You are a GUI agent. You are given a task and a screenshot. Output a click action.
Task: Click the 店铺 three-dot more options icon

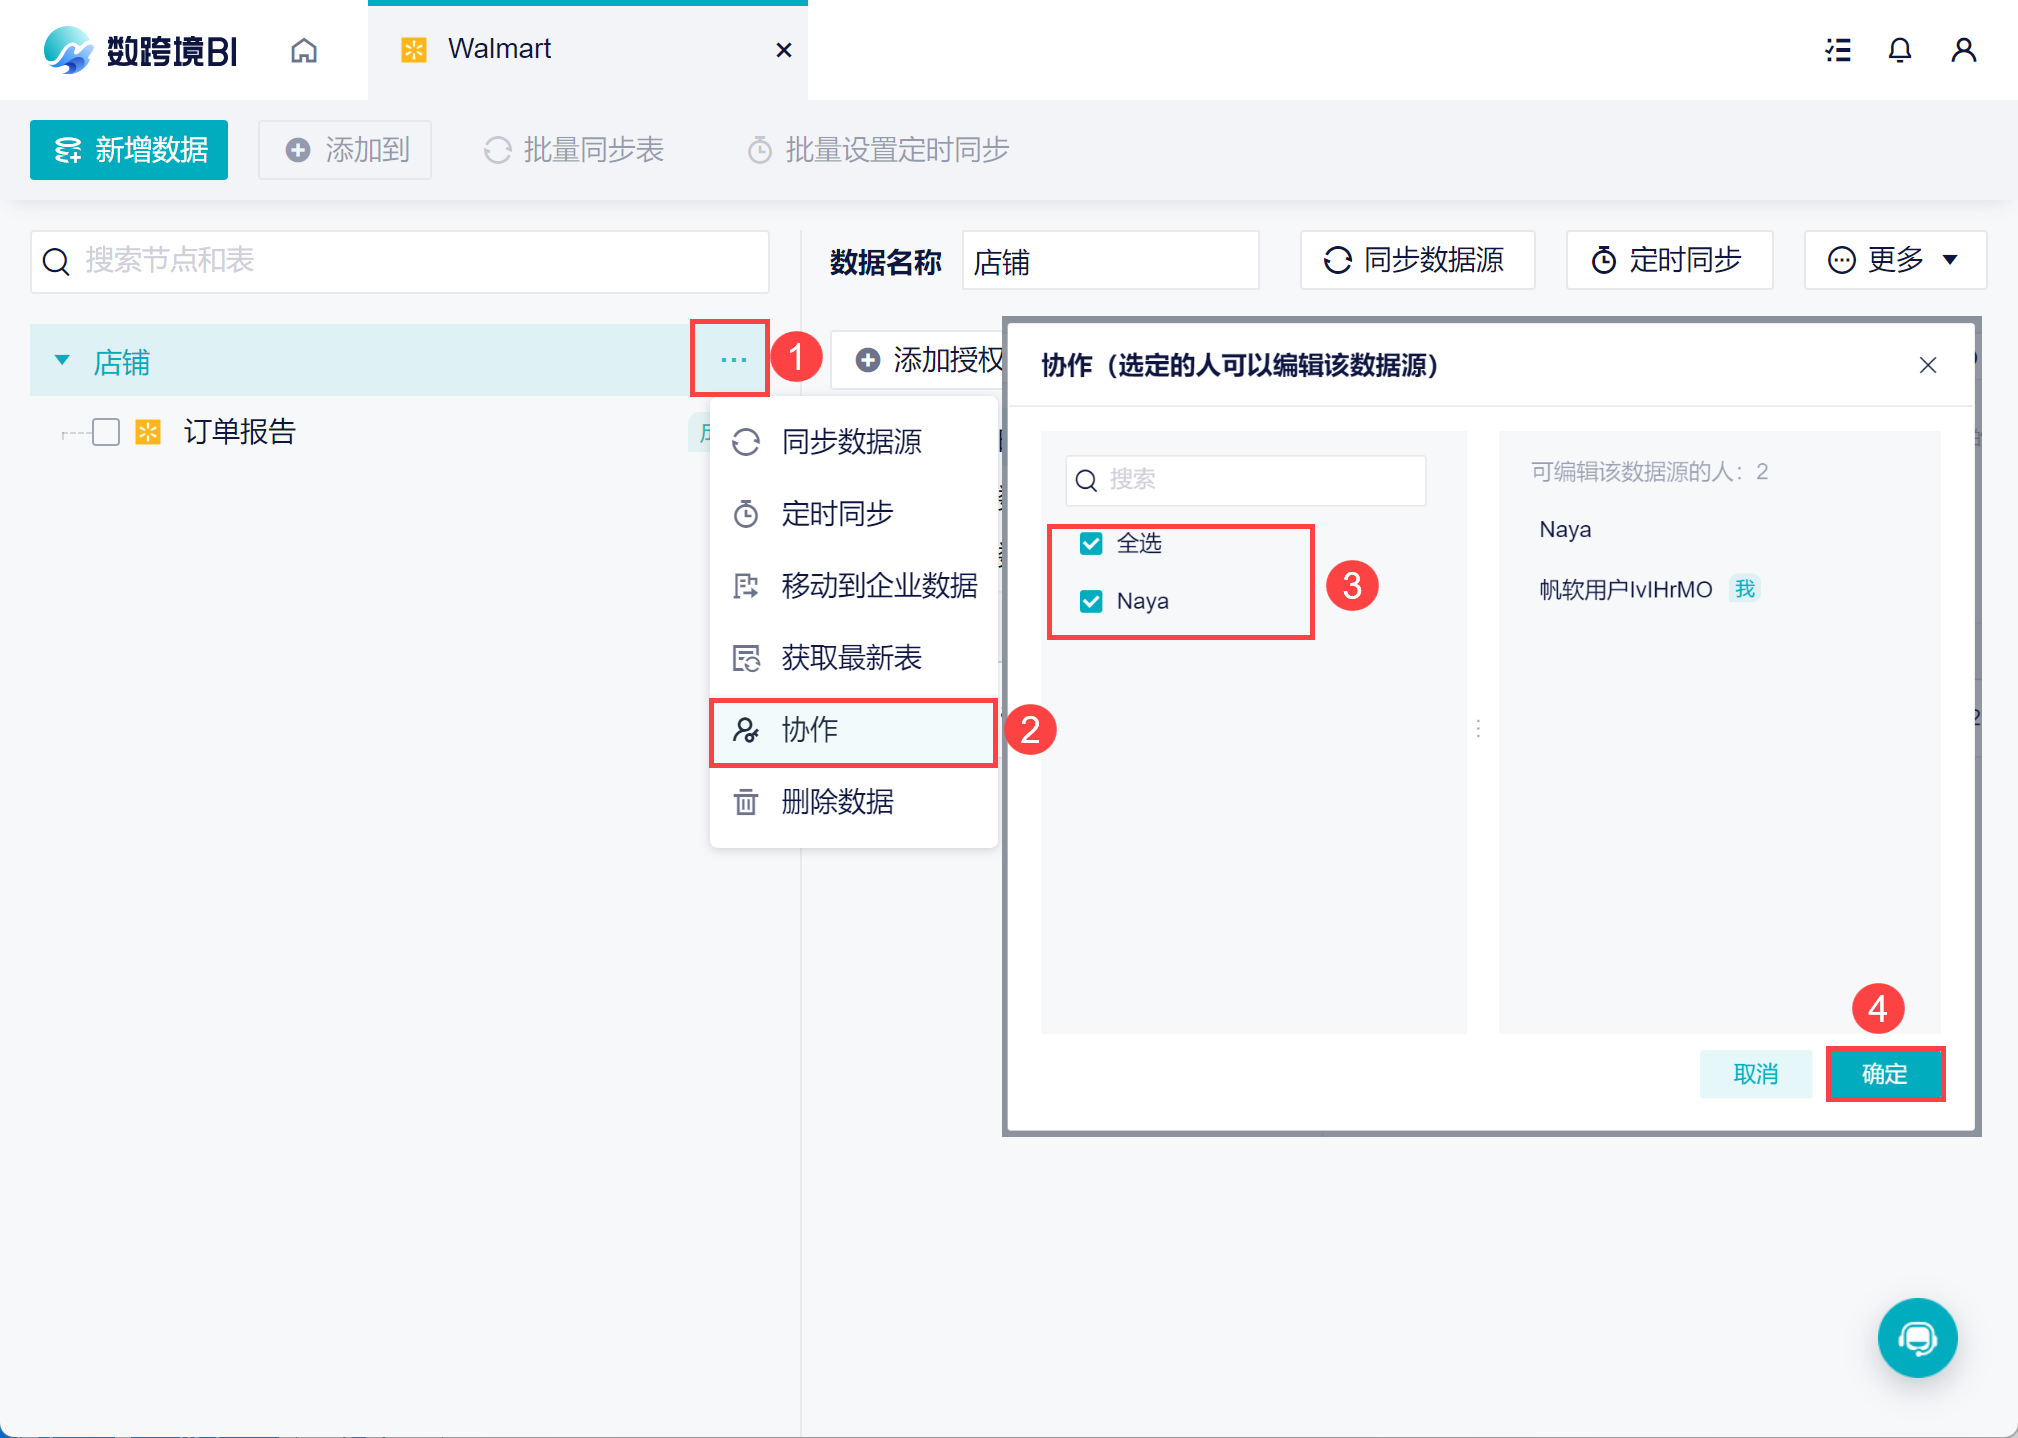733,360
